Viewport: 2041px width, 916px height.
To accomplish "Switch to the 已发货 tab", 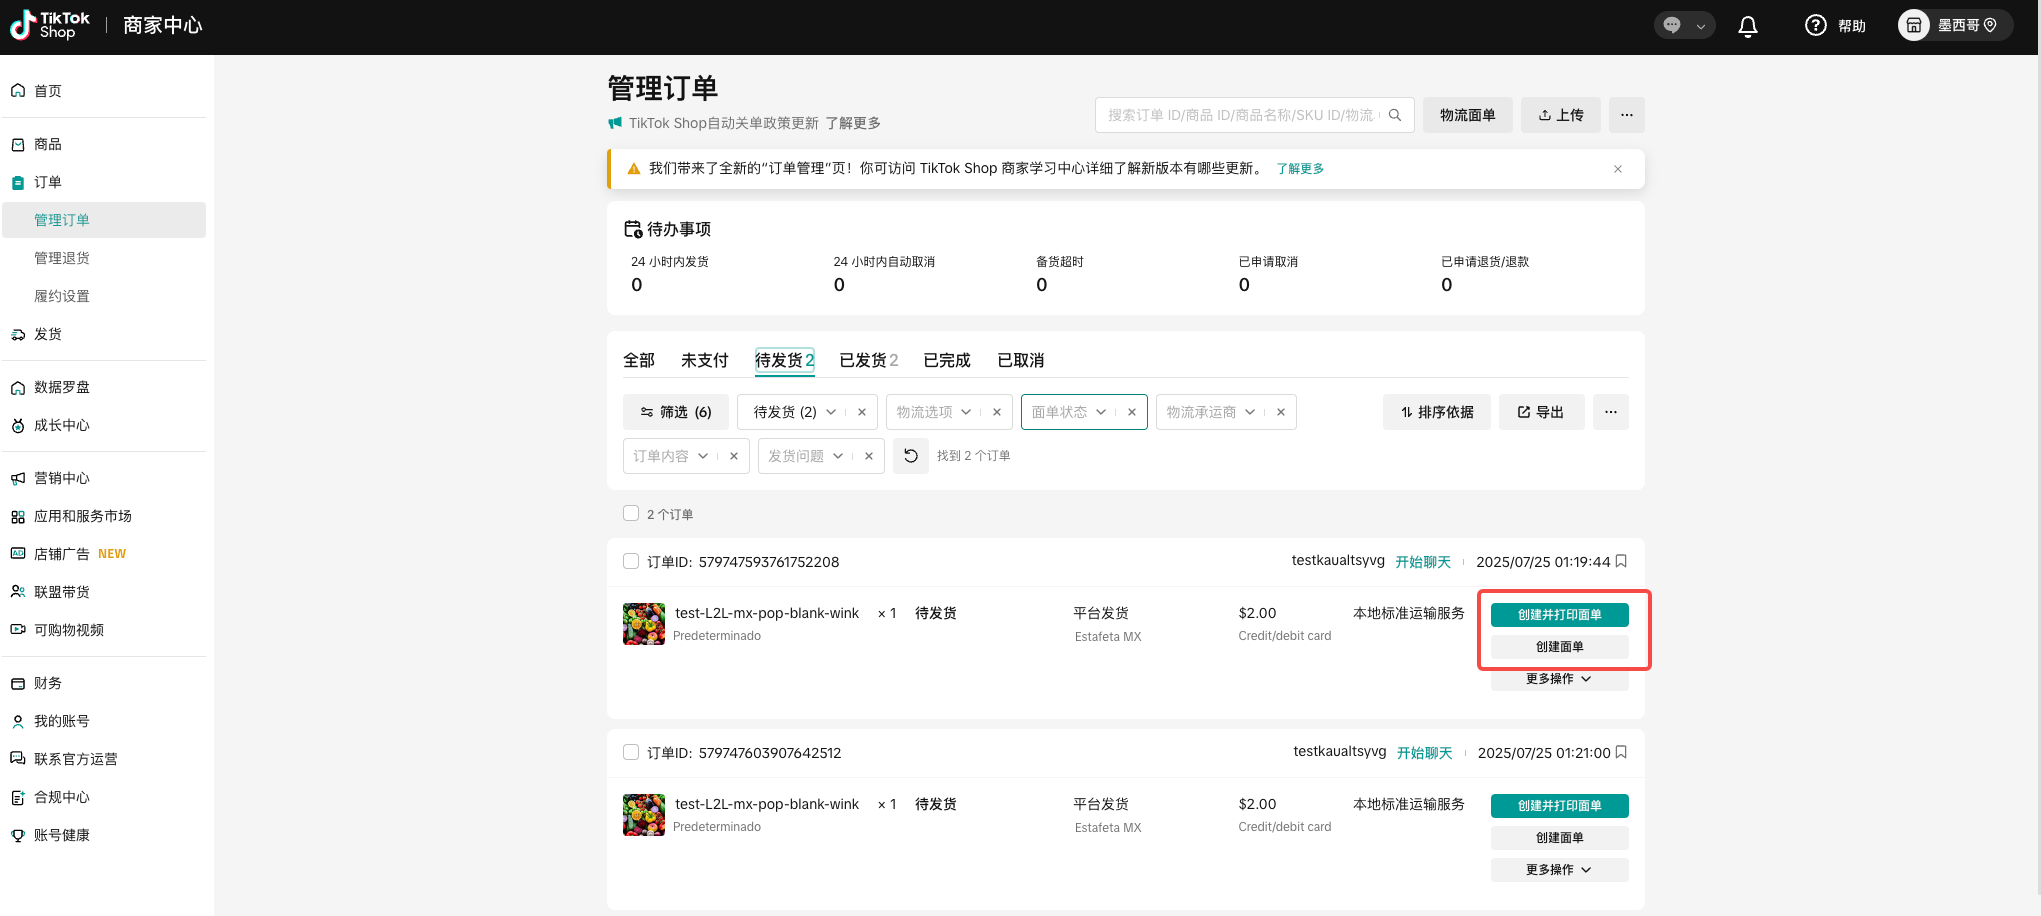I will tap(867, 360).
